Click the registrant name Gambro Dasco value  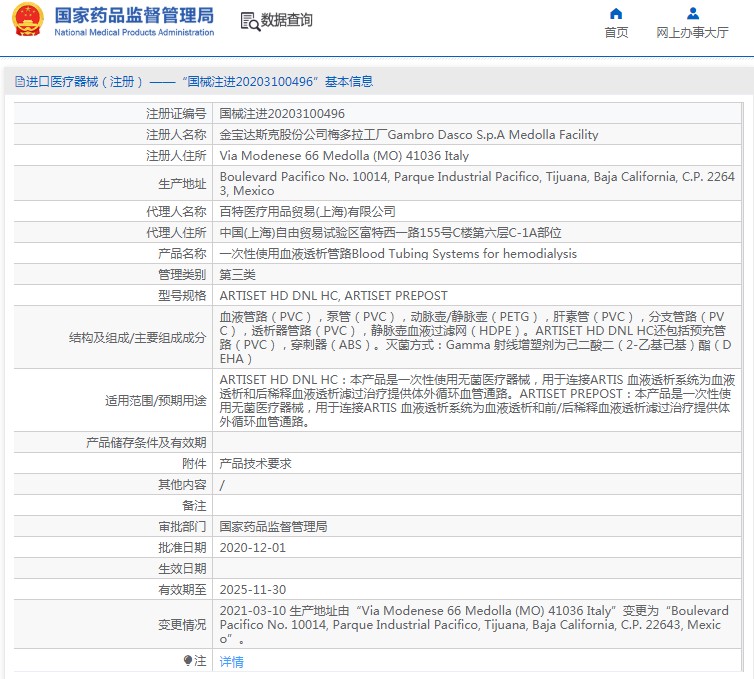pos(409,135)
